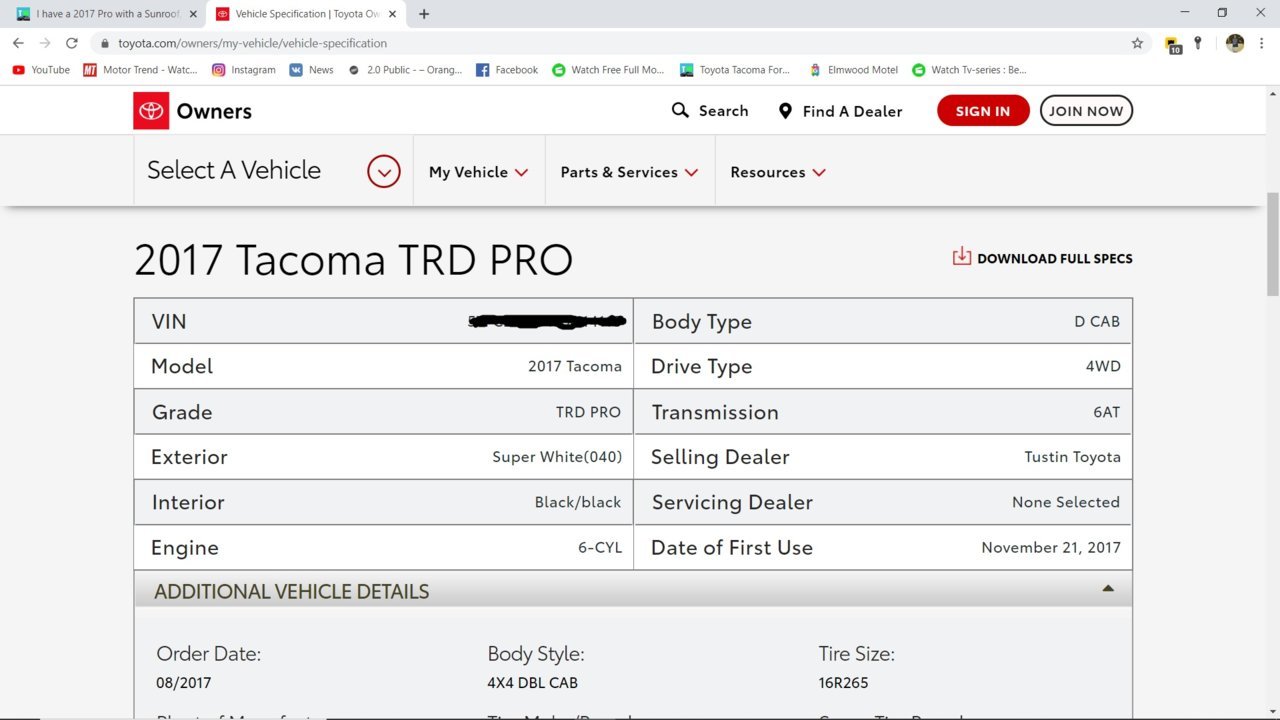Bookmark this page with the star icon
The image size is (1280, 720).
point(1137,43)
